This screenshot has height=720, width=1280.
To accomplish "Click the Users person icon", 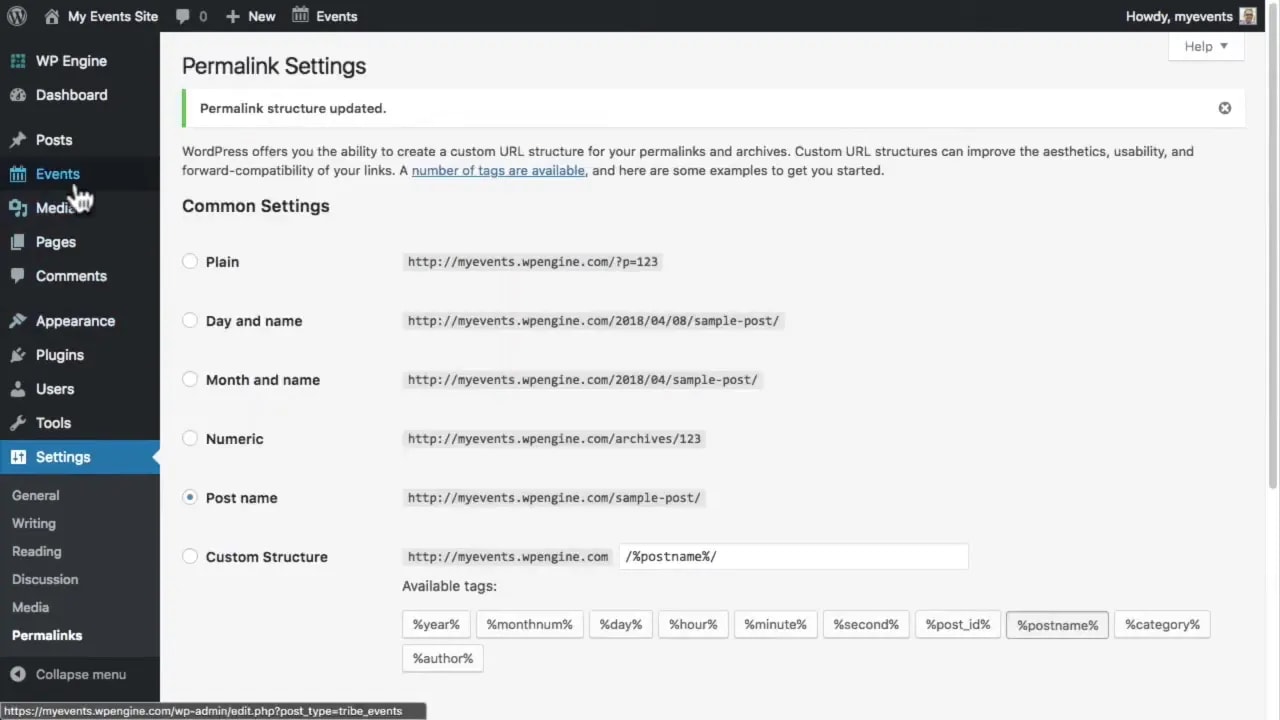I will (x=18, y=389).
